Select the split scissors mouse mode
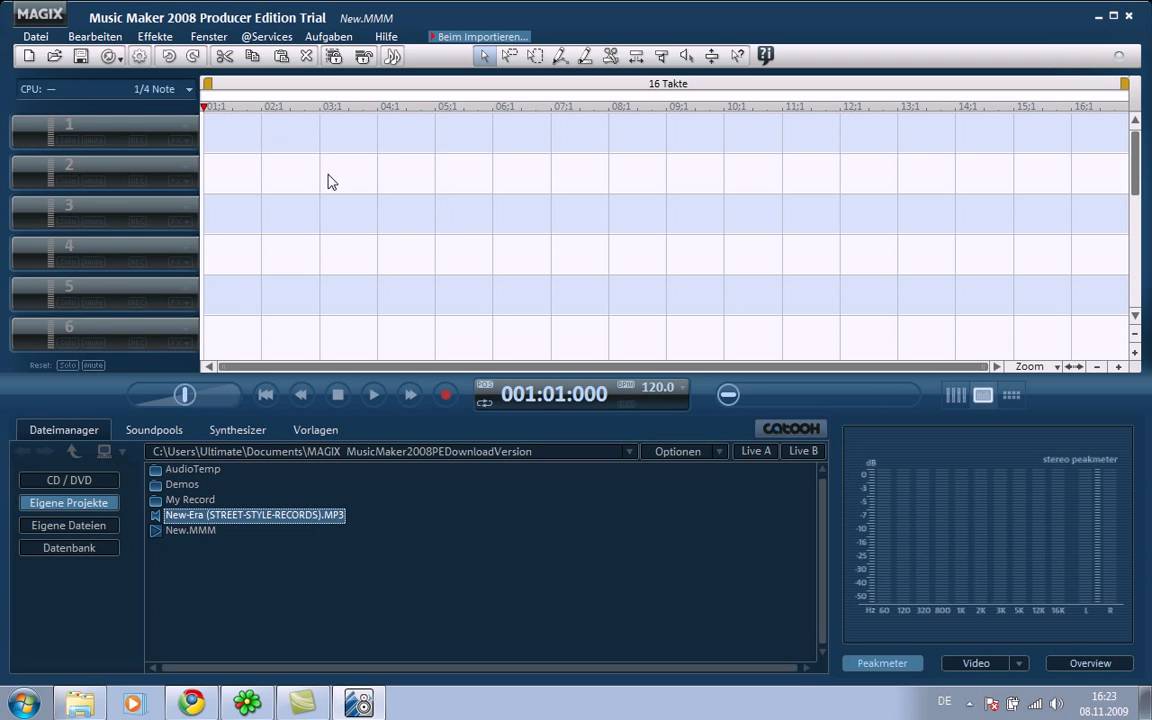 pyautogui.click(x=611, y=56)
